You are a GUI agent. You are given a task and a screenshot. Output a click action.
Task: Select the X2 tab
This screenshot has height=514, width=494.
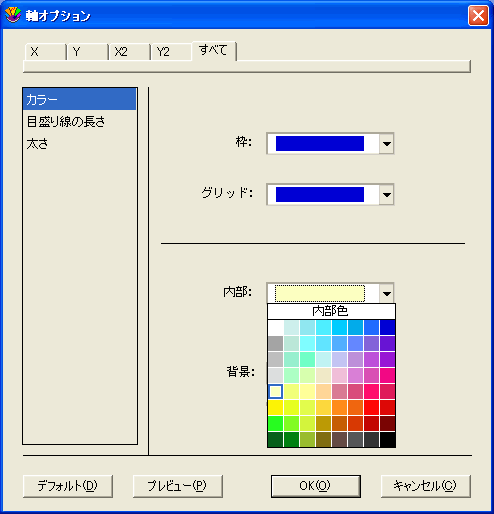pos(129,52)
